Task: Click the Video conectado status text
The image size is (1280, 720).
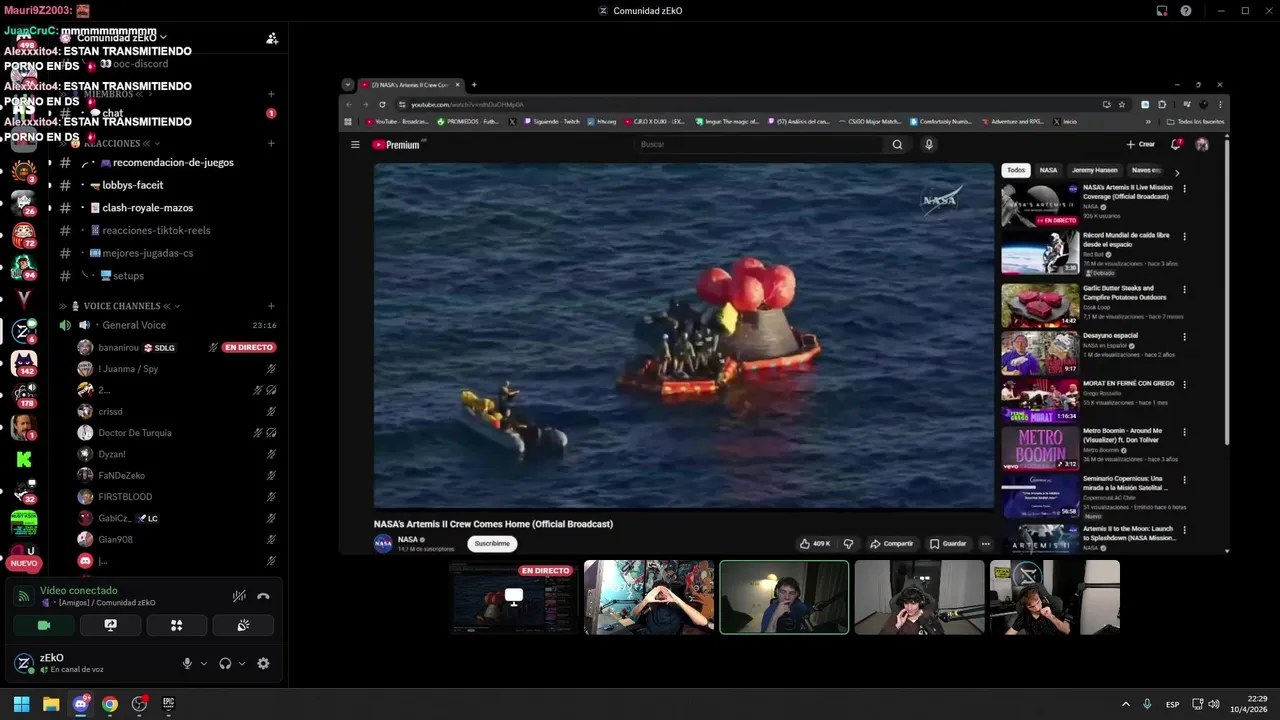Action: click(78, 591)
